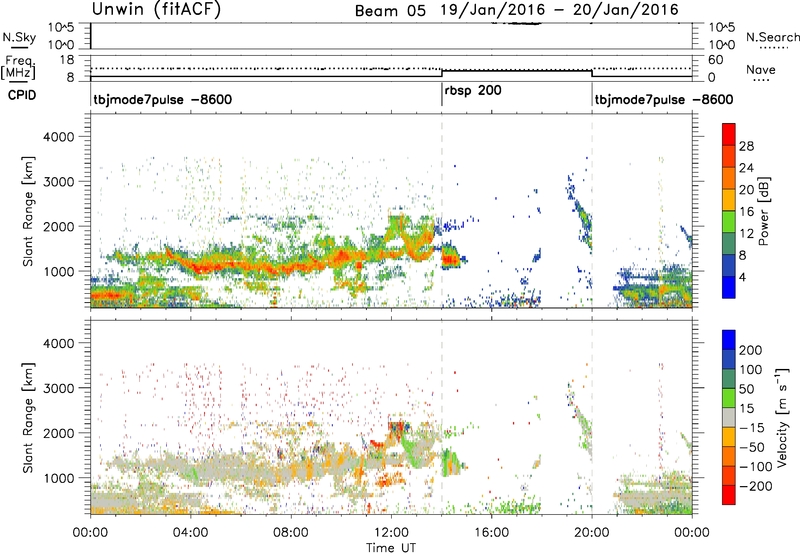Screen dimensions: 800x554
Task: Click the '04:00' time tick label
Action: 191,533
